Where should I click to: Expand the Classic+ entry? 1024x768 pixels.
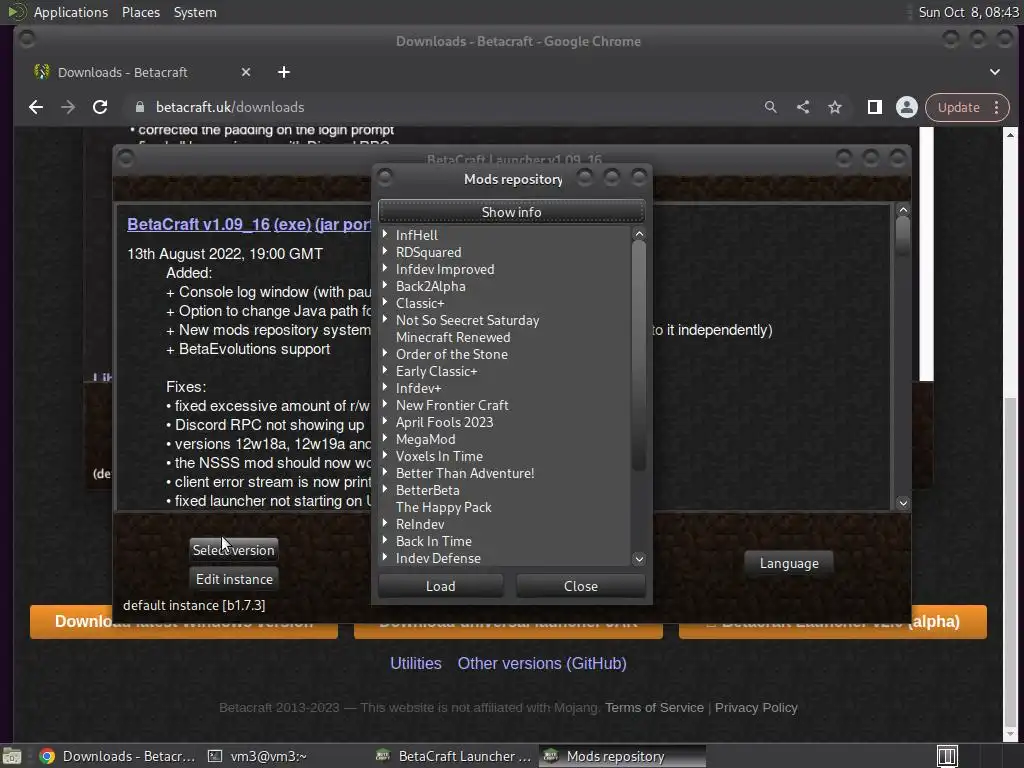pos(385,302)
